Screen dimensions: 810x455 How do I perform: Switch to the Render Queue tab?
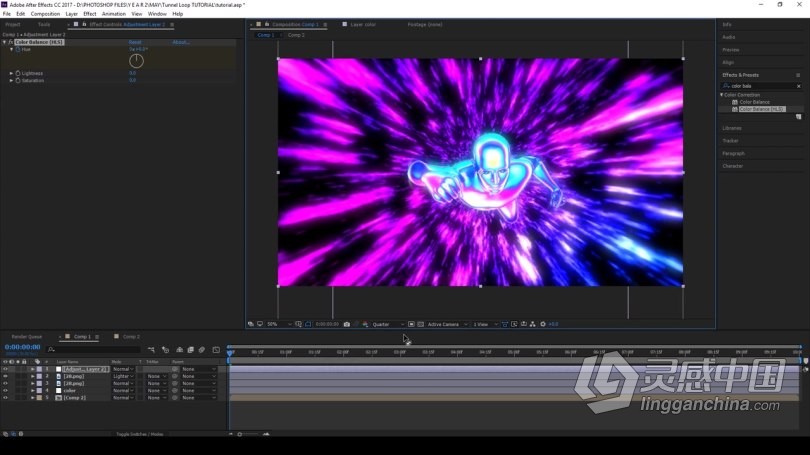pyautogui.click(x=27, y=337)
